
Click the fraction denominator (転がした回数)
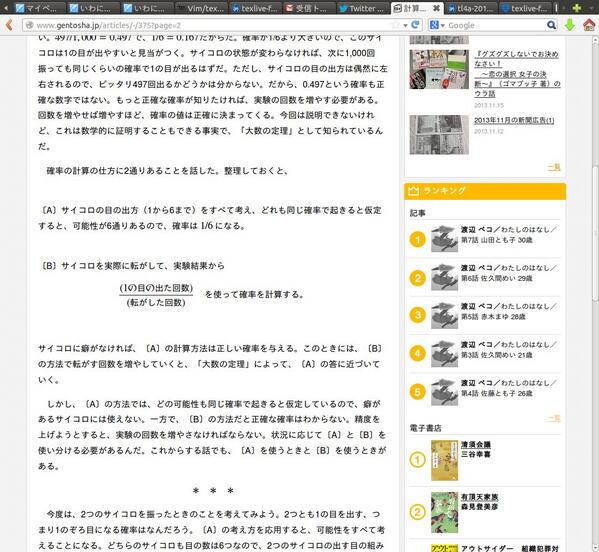point(156,303)
